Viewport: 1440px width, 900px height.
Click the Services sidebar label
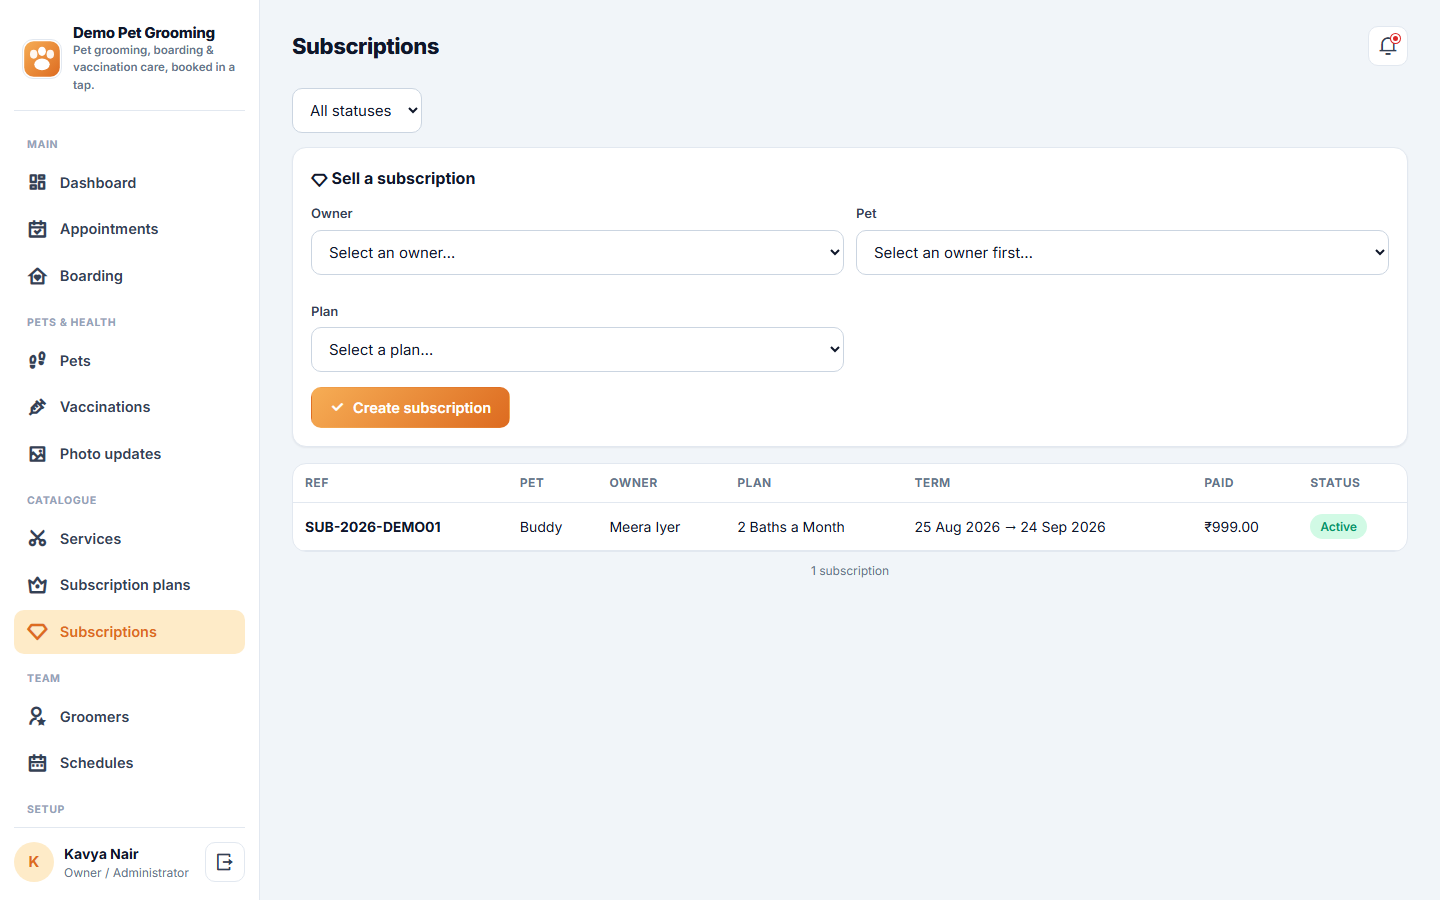[90, 539]
